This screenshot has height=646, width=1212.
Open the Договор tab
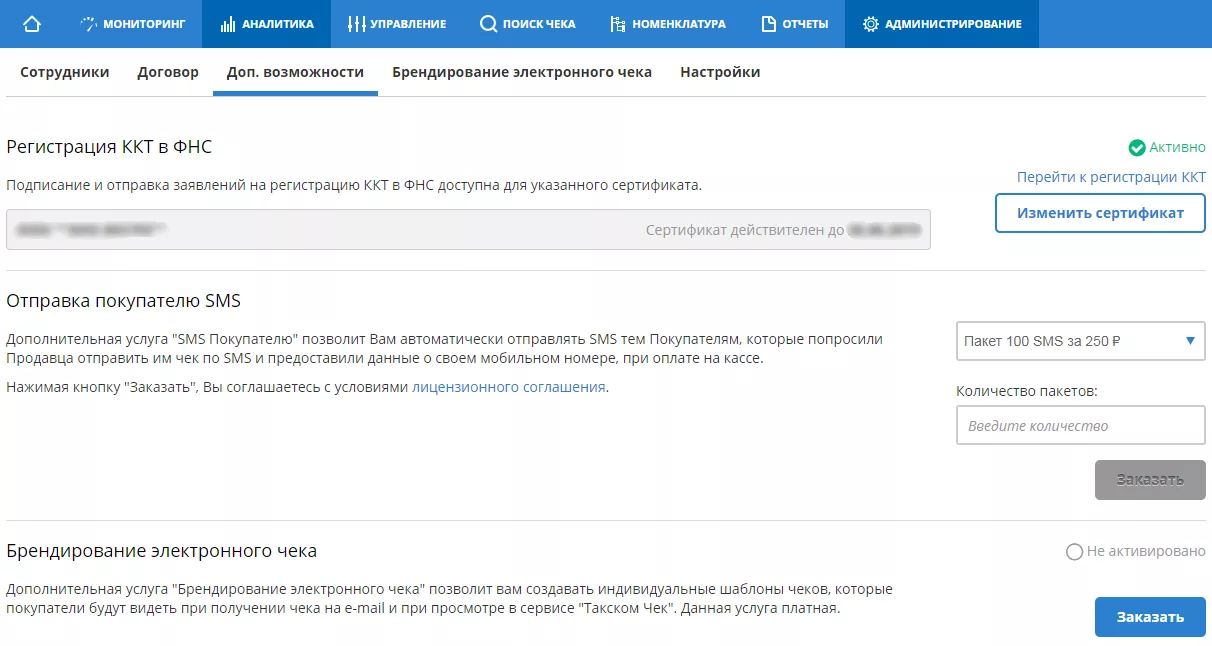click(x=168, y=72)
